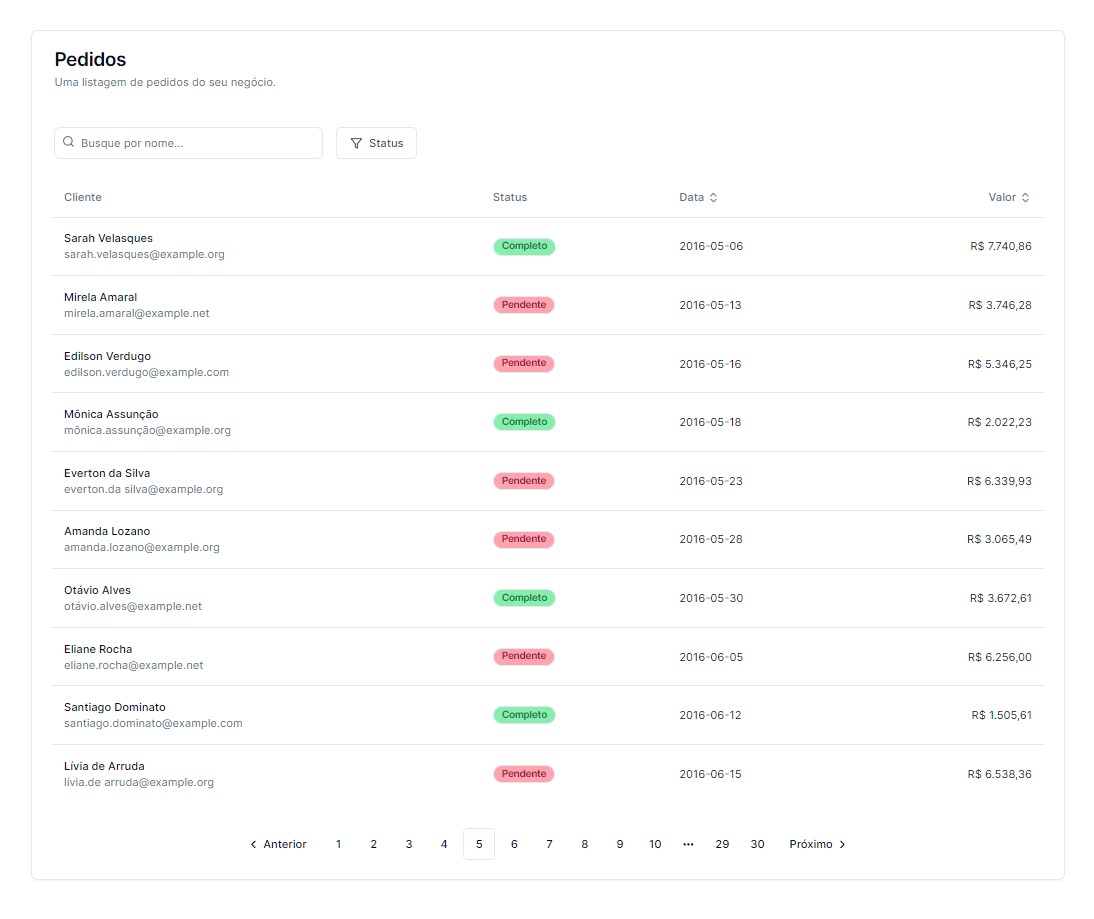Click the sort arrows next to Data
This screenshot has width=1094, height=919.
pos(713,197)
